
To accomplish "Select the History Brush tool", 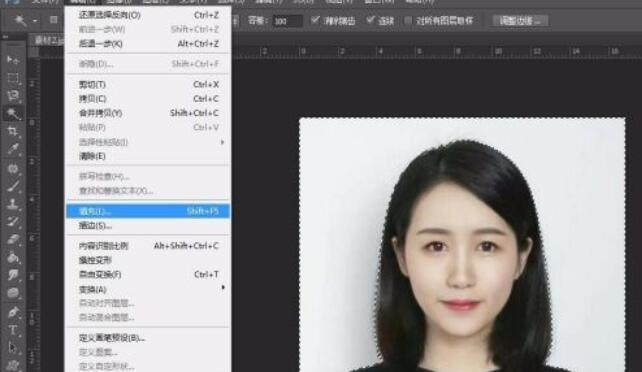I will pyautogui.click(x=13, y=222).
